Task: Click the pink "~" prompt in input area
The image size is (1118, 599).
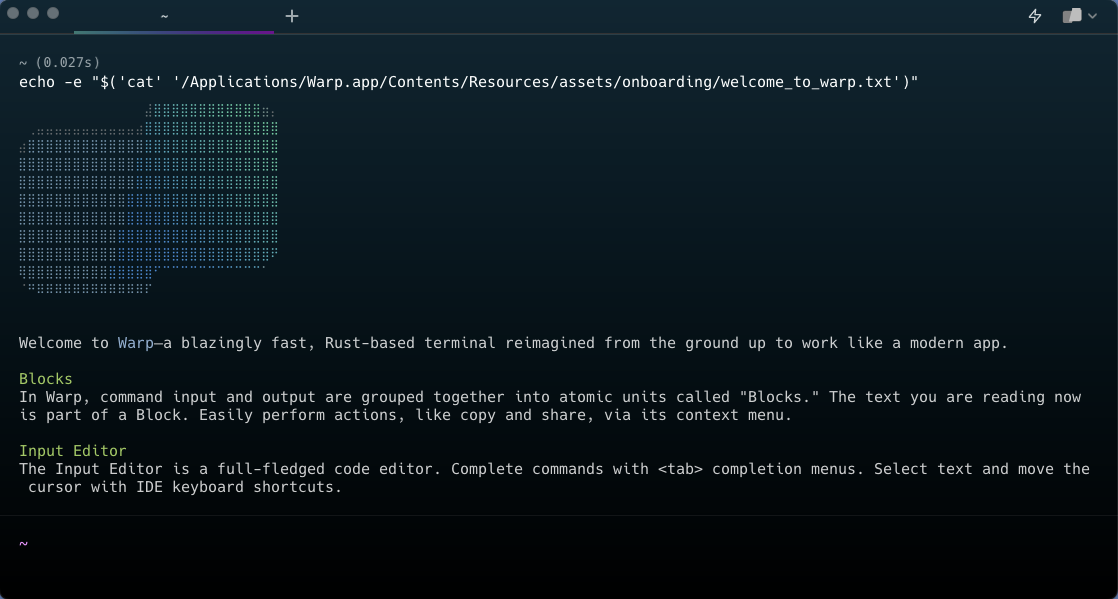Action: [23, 544]
